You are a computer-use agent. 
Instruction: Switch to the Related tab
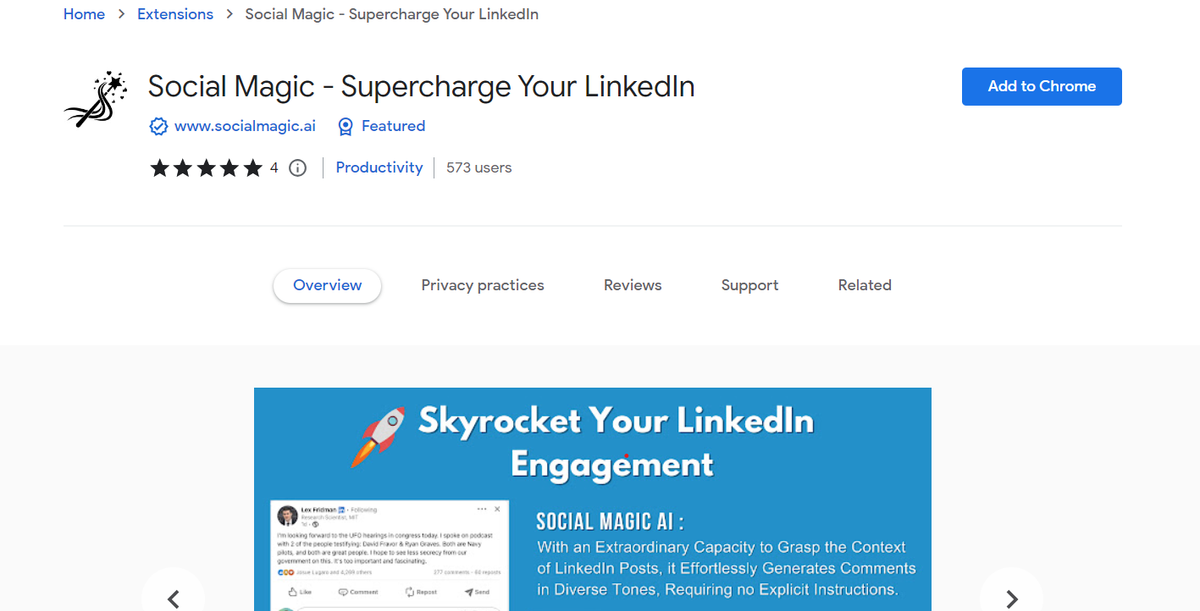(865, 285)
